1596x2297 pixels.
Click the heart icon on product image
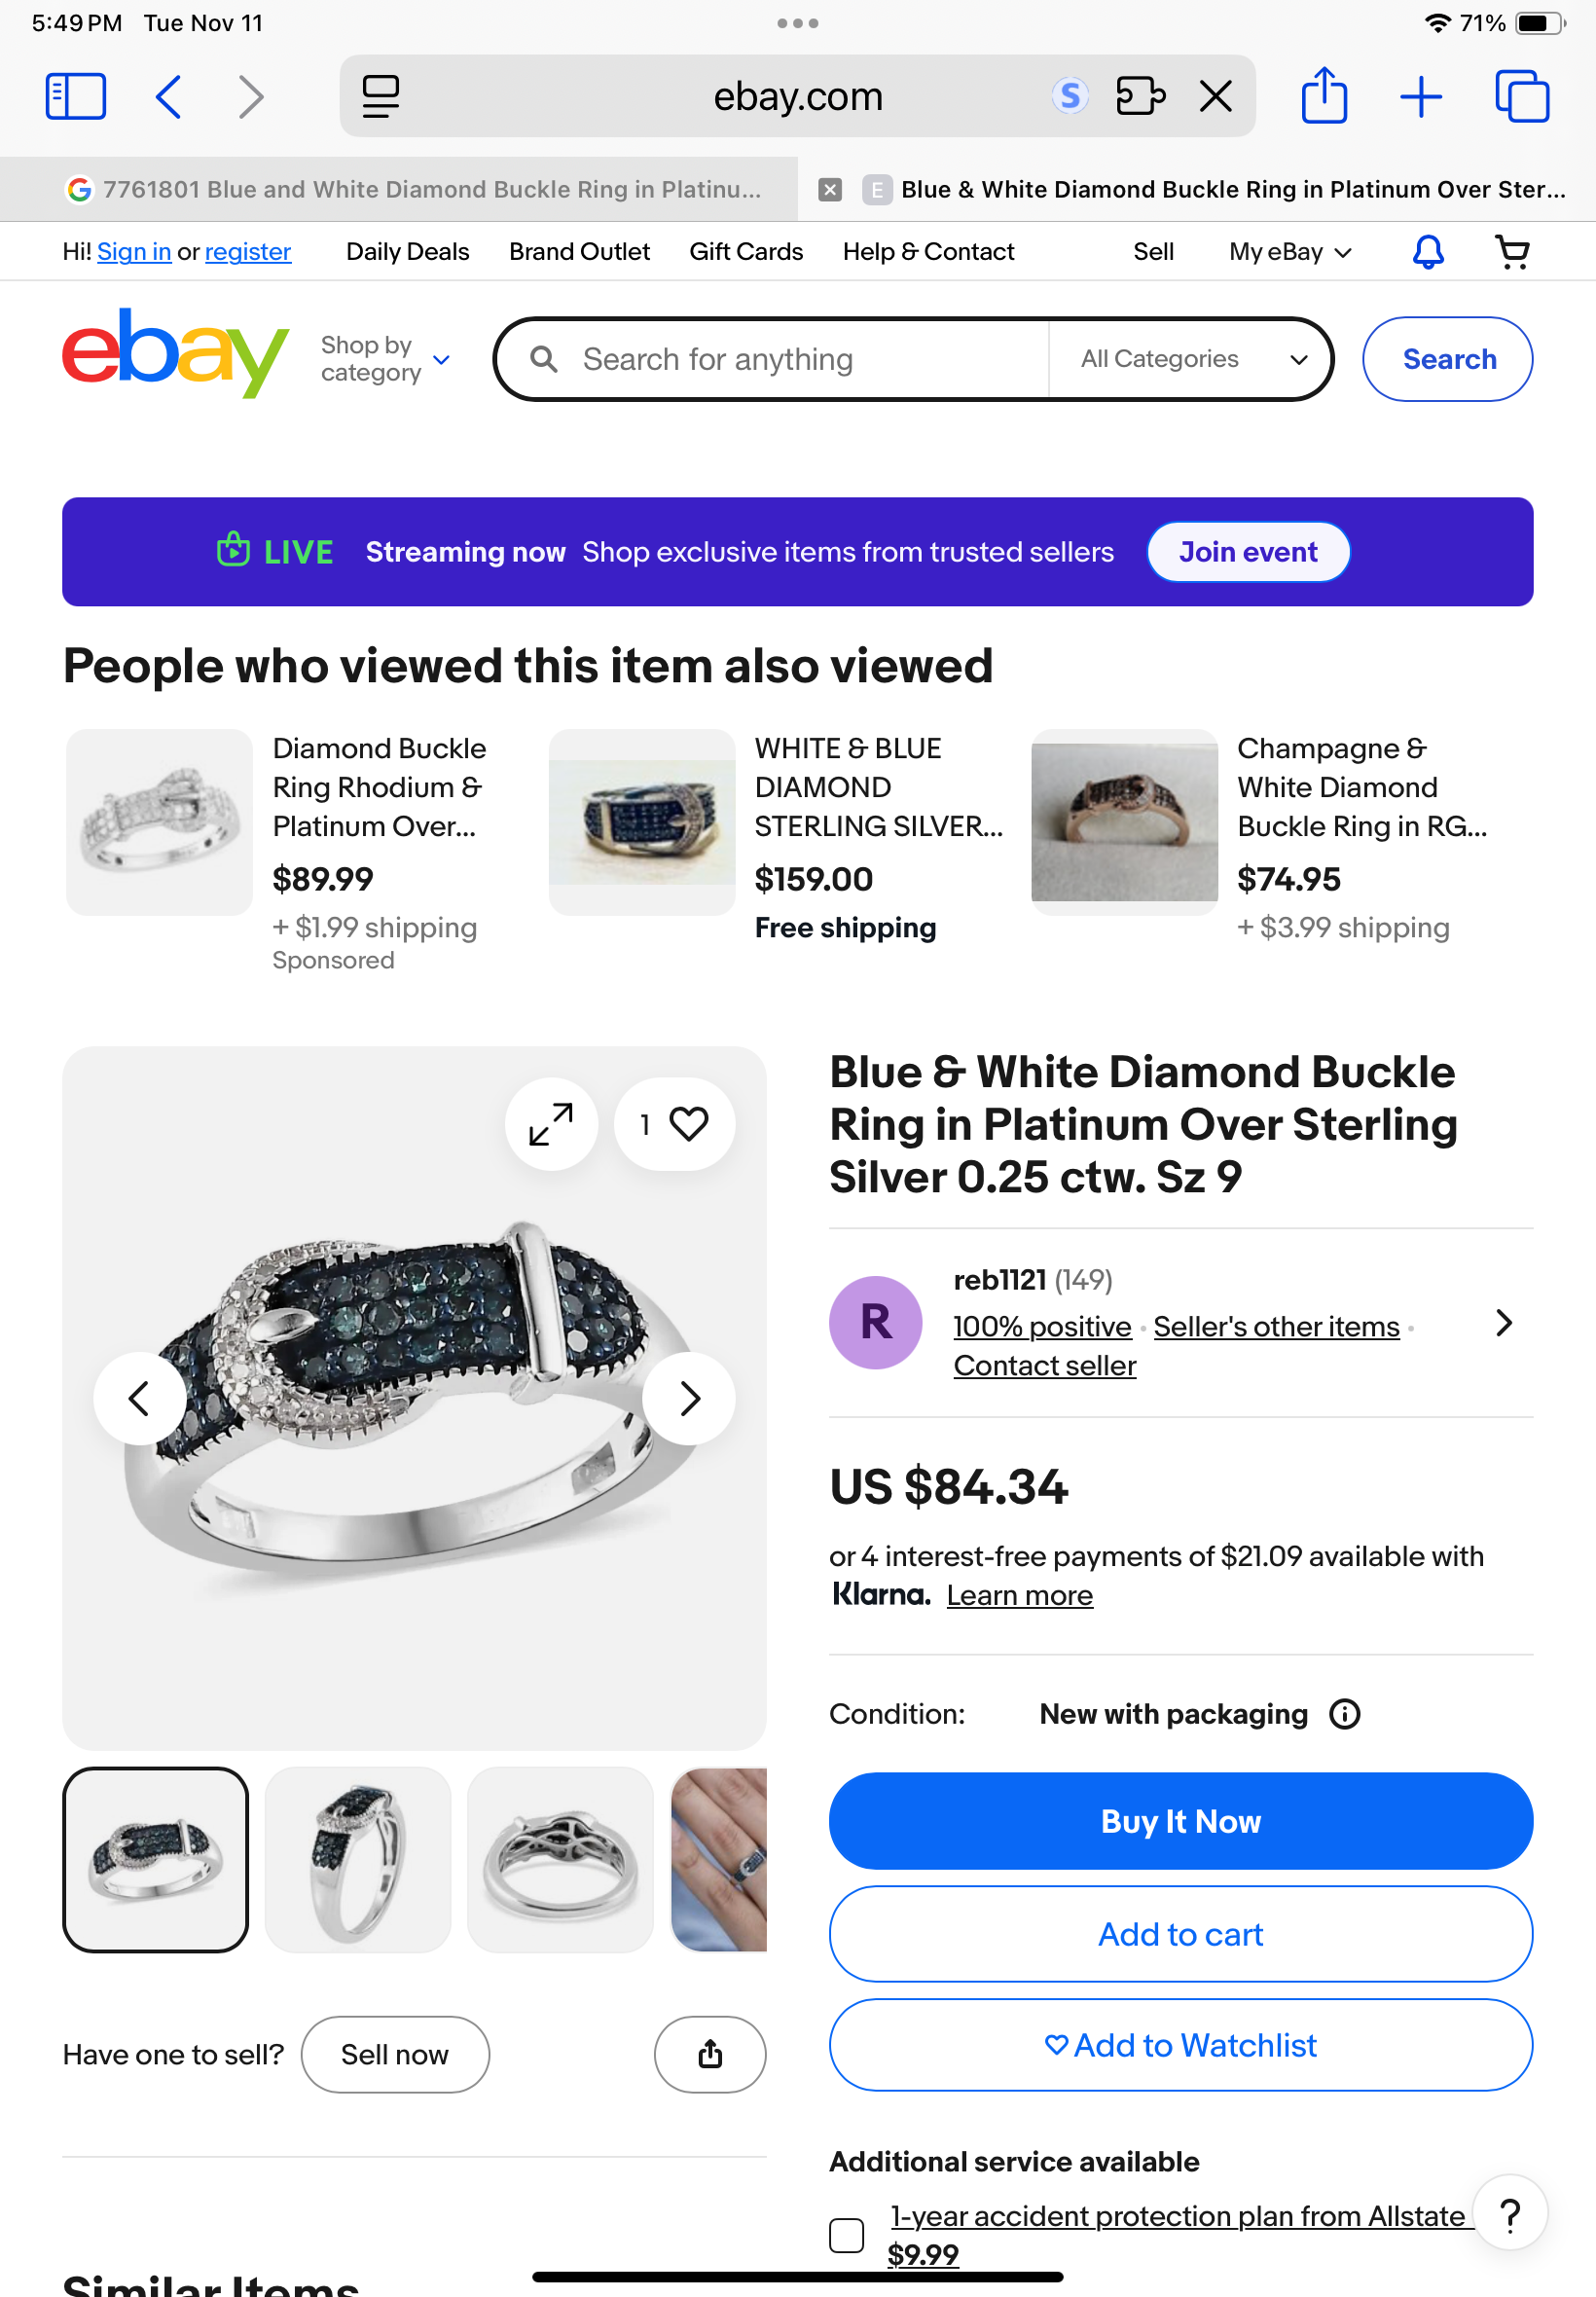(688, 1124)
